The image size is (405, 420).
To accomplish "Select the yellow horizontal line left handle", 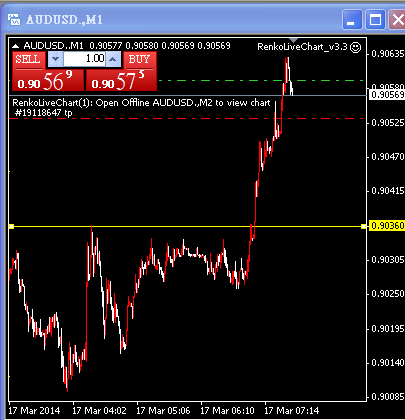I will click(x=12, y=227).
